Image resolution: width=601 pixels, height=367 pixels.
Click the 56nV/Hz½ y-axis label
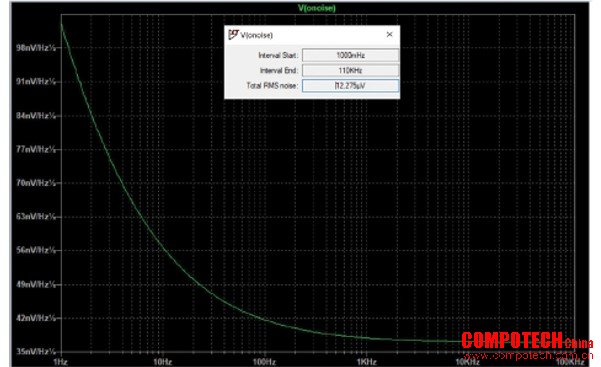click(36, 250)
